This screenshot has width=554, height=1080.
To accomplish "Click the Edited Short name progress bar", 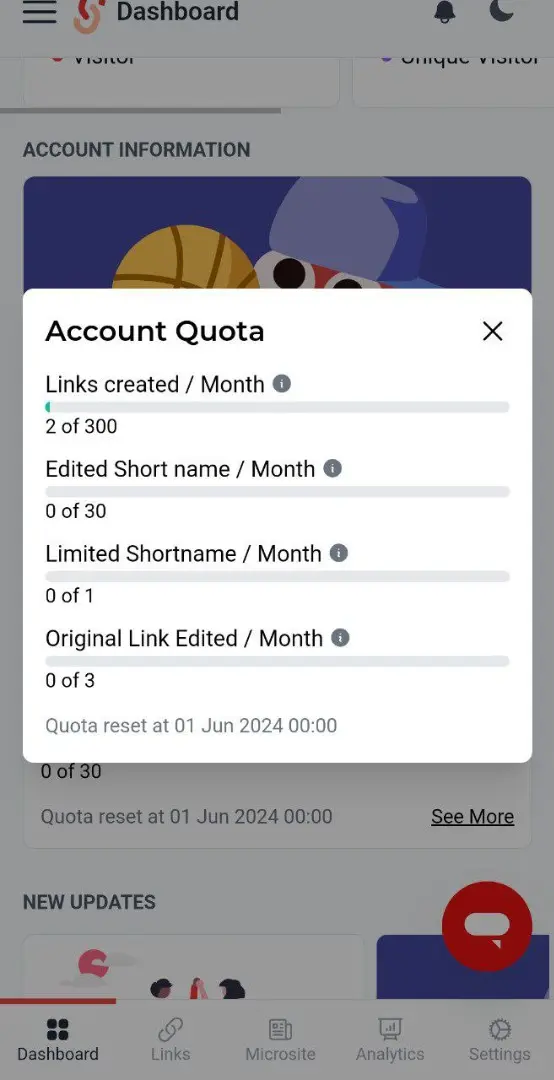I will (277, 492).
